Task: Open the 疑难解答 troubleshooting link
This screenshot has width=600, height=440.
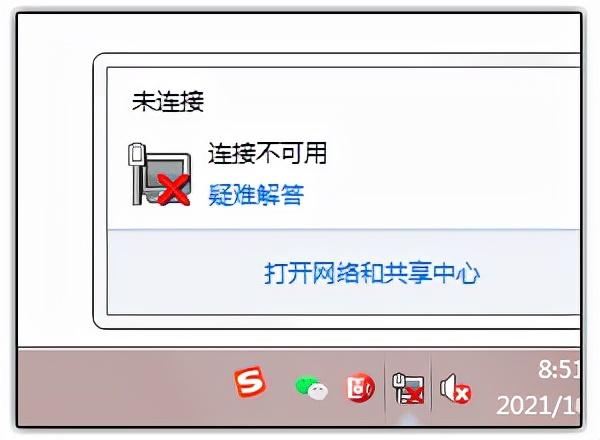Action: [256, 194]
